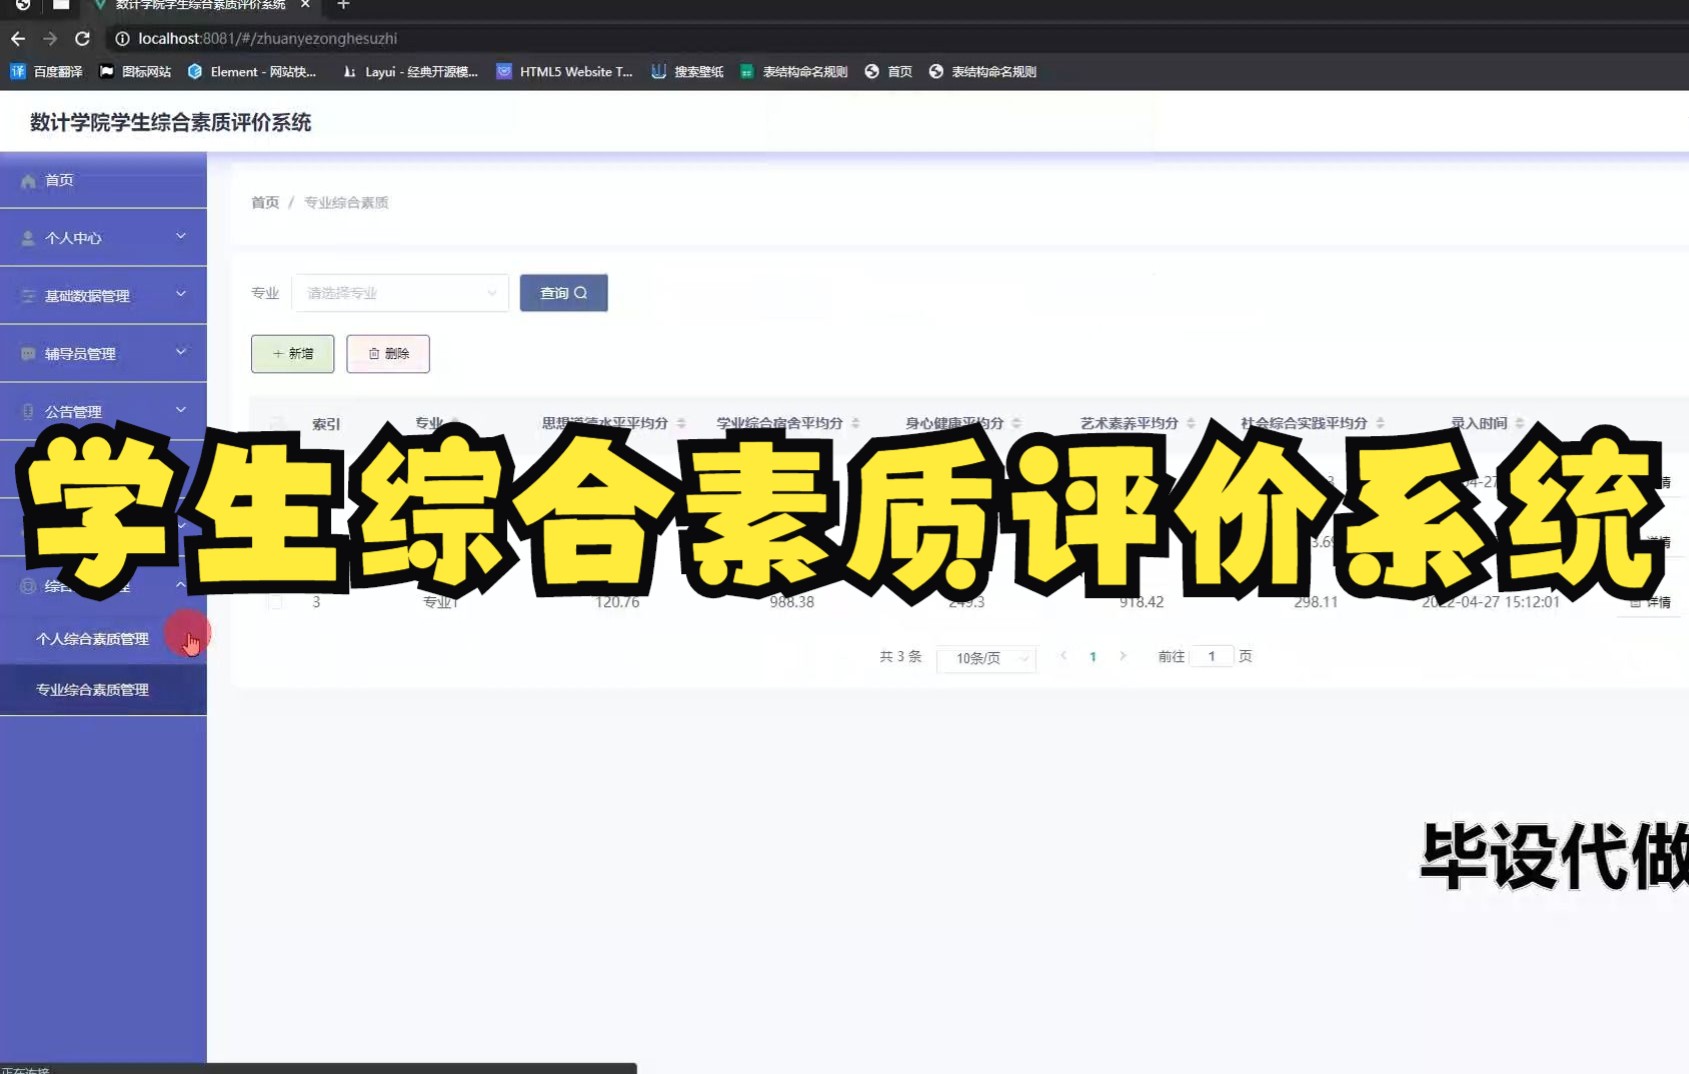Open the 百度翻译 bookmark

point(46,72)
